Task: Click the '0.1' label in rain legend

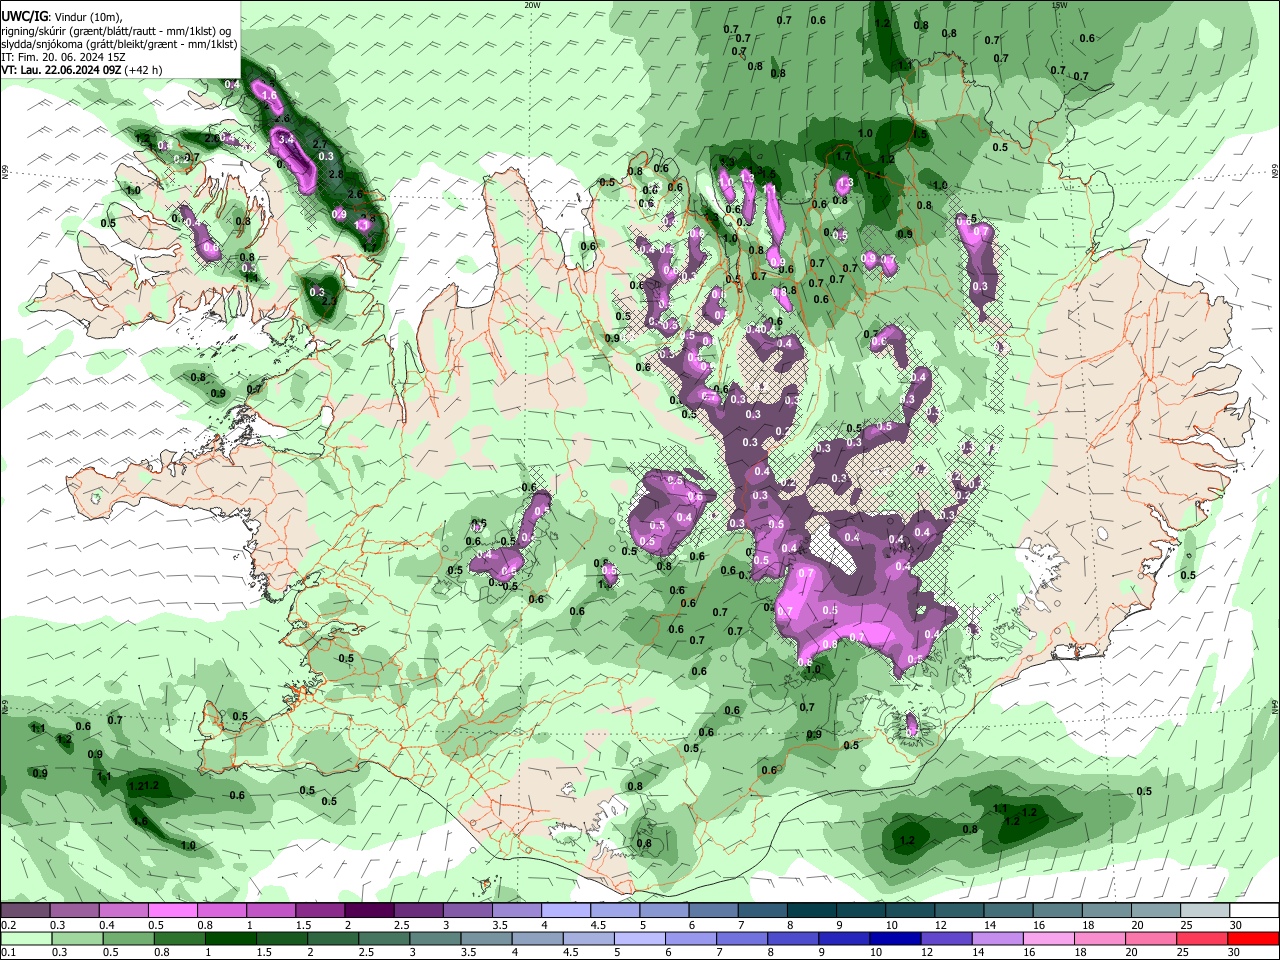Action: (x=8, y=953)
